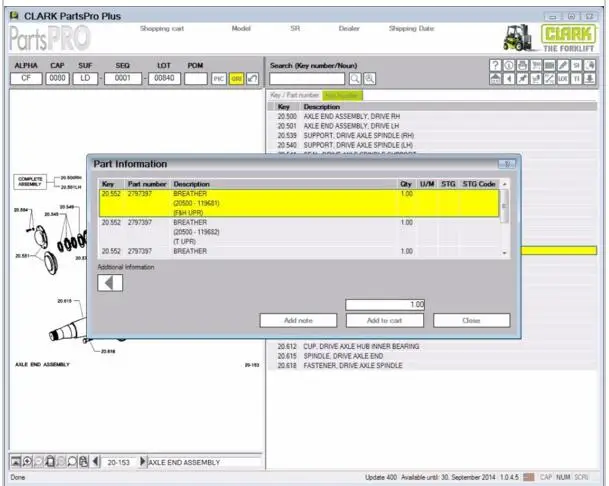Click the PIC button beside the POM field
The height and width of the screenshot is (486, 609).
[x=219, y=79]
